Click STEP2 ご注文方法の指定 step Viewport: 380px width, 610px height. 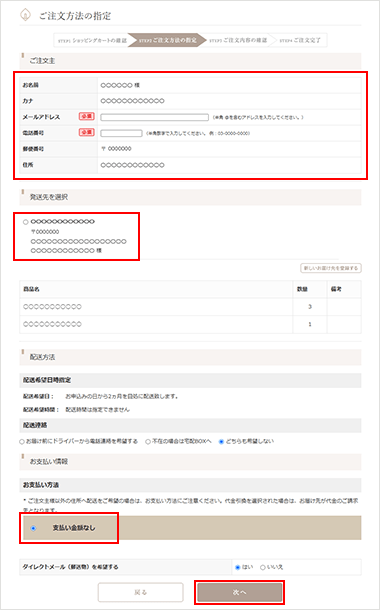pos(167,40)
